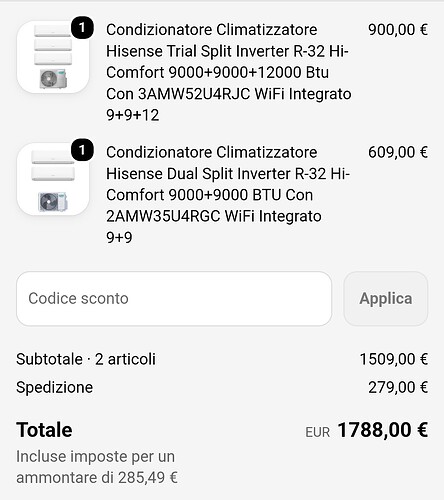
Task: Click the Totale label
Action: pyautogui.click(x=44, y=430)
